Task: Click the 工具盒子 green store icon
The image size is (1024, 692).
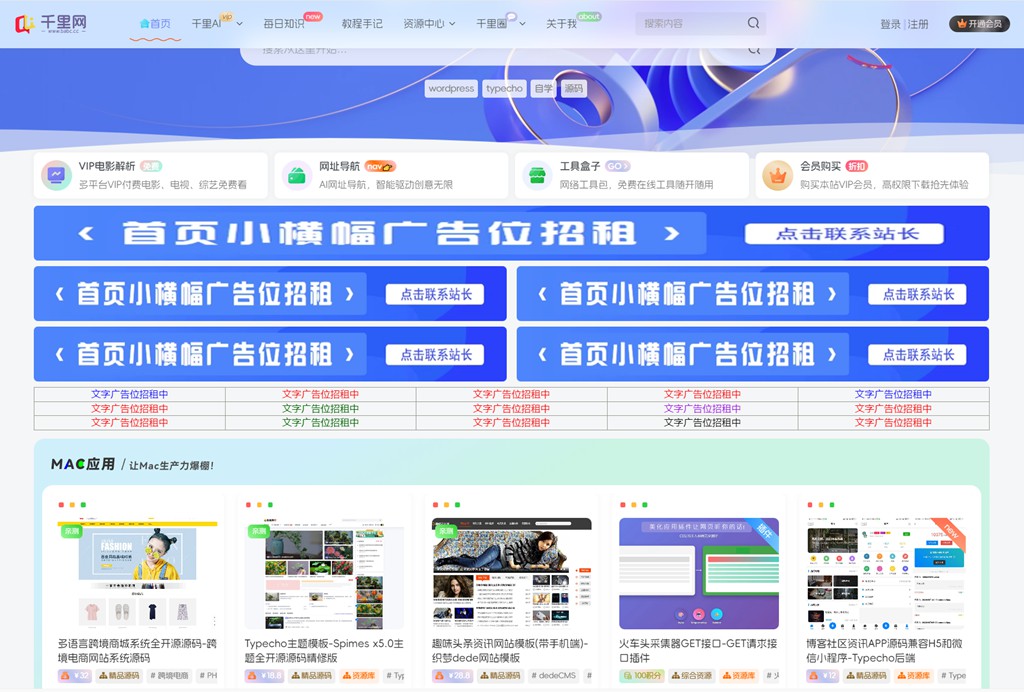Action: coord(537,176)
